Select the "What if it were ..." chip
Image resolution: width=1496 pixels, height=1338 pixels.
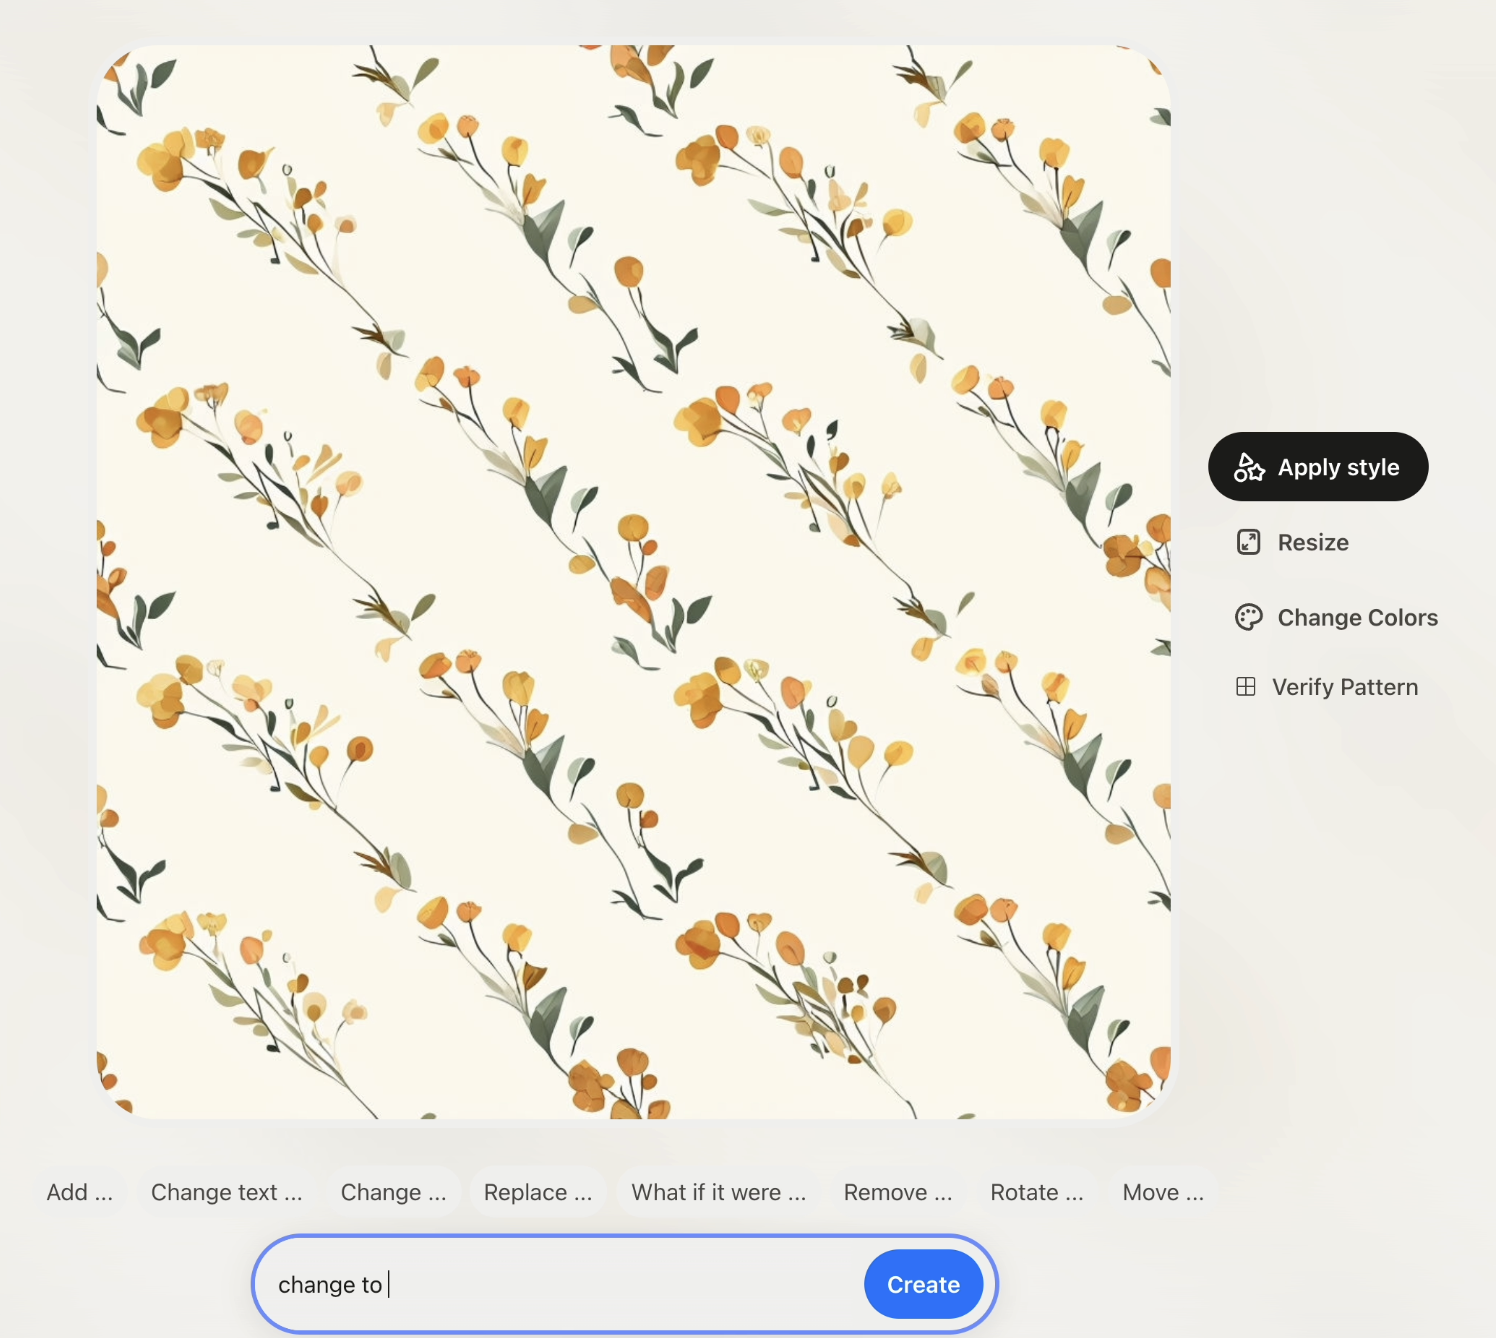(719, 1192)
